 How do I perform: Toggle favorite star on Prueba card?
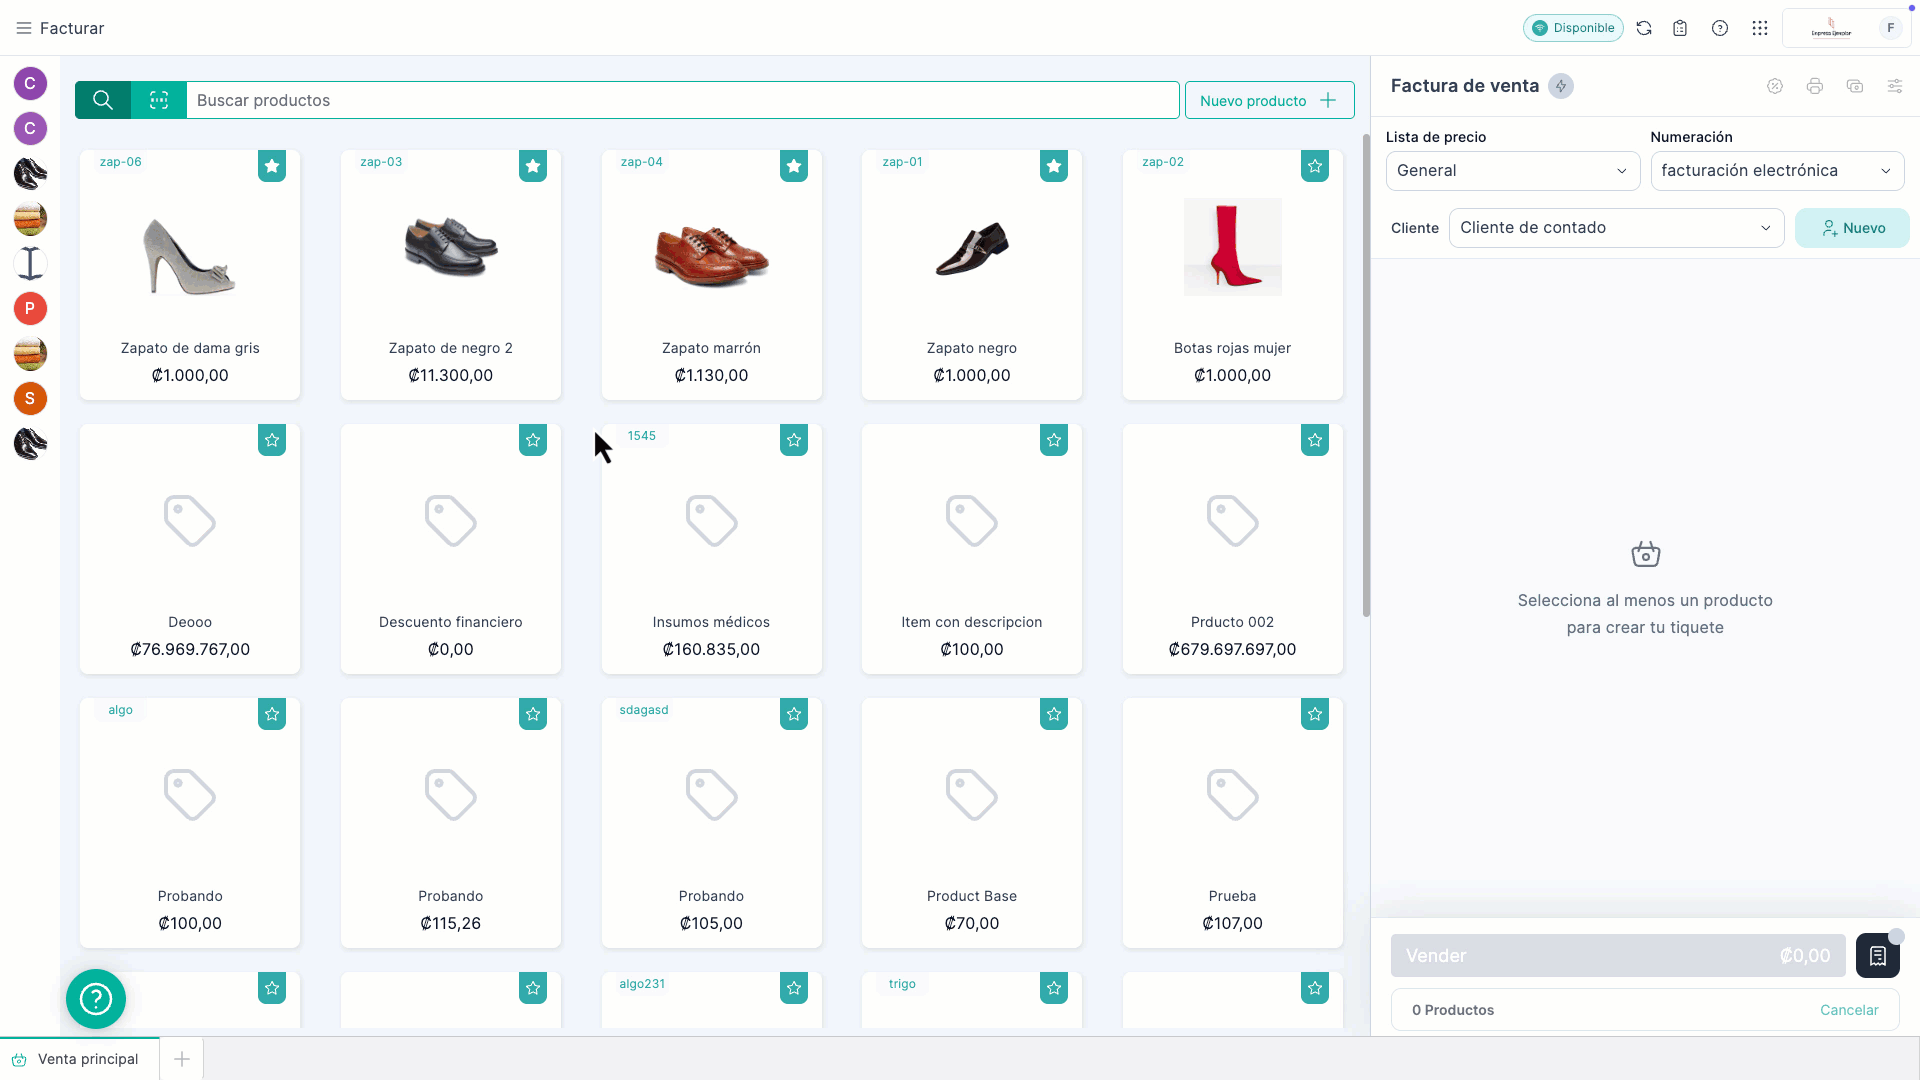click(x=1315, y=714)
